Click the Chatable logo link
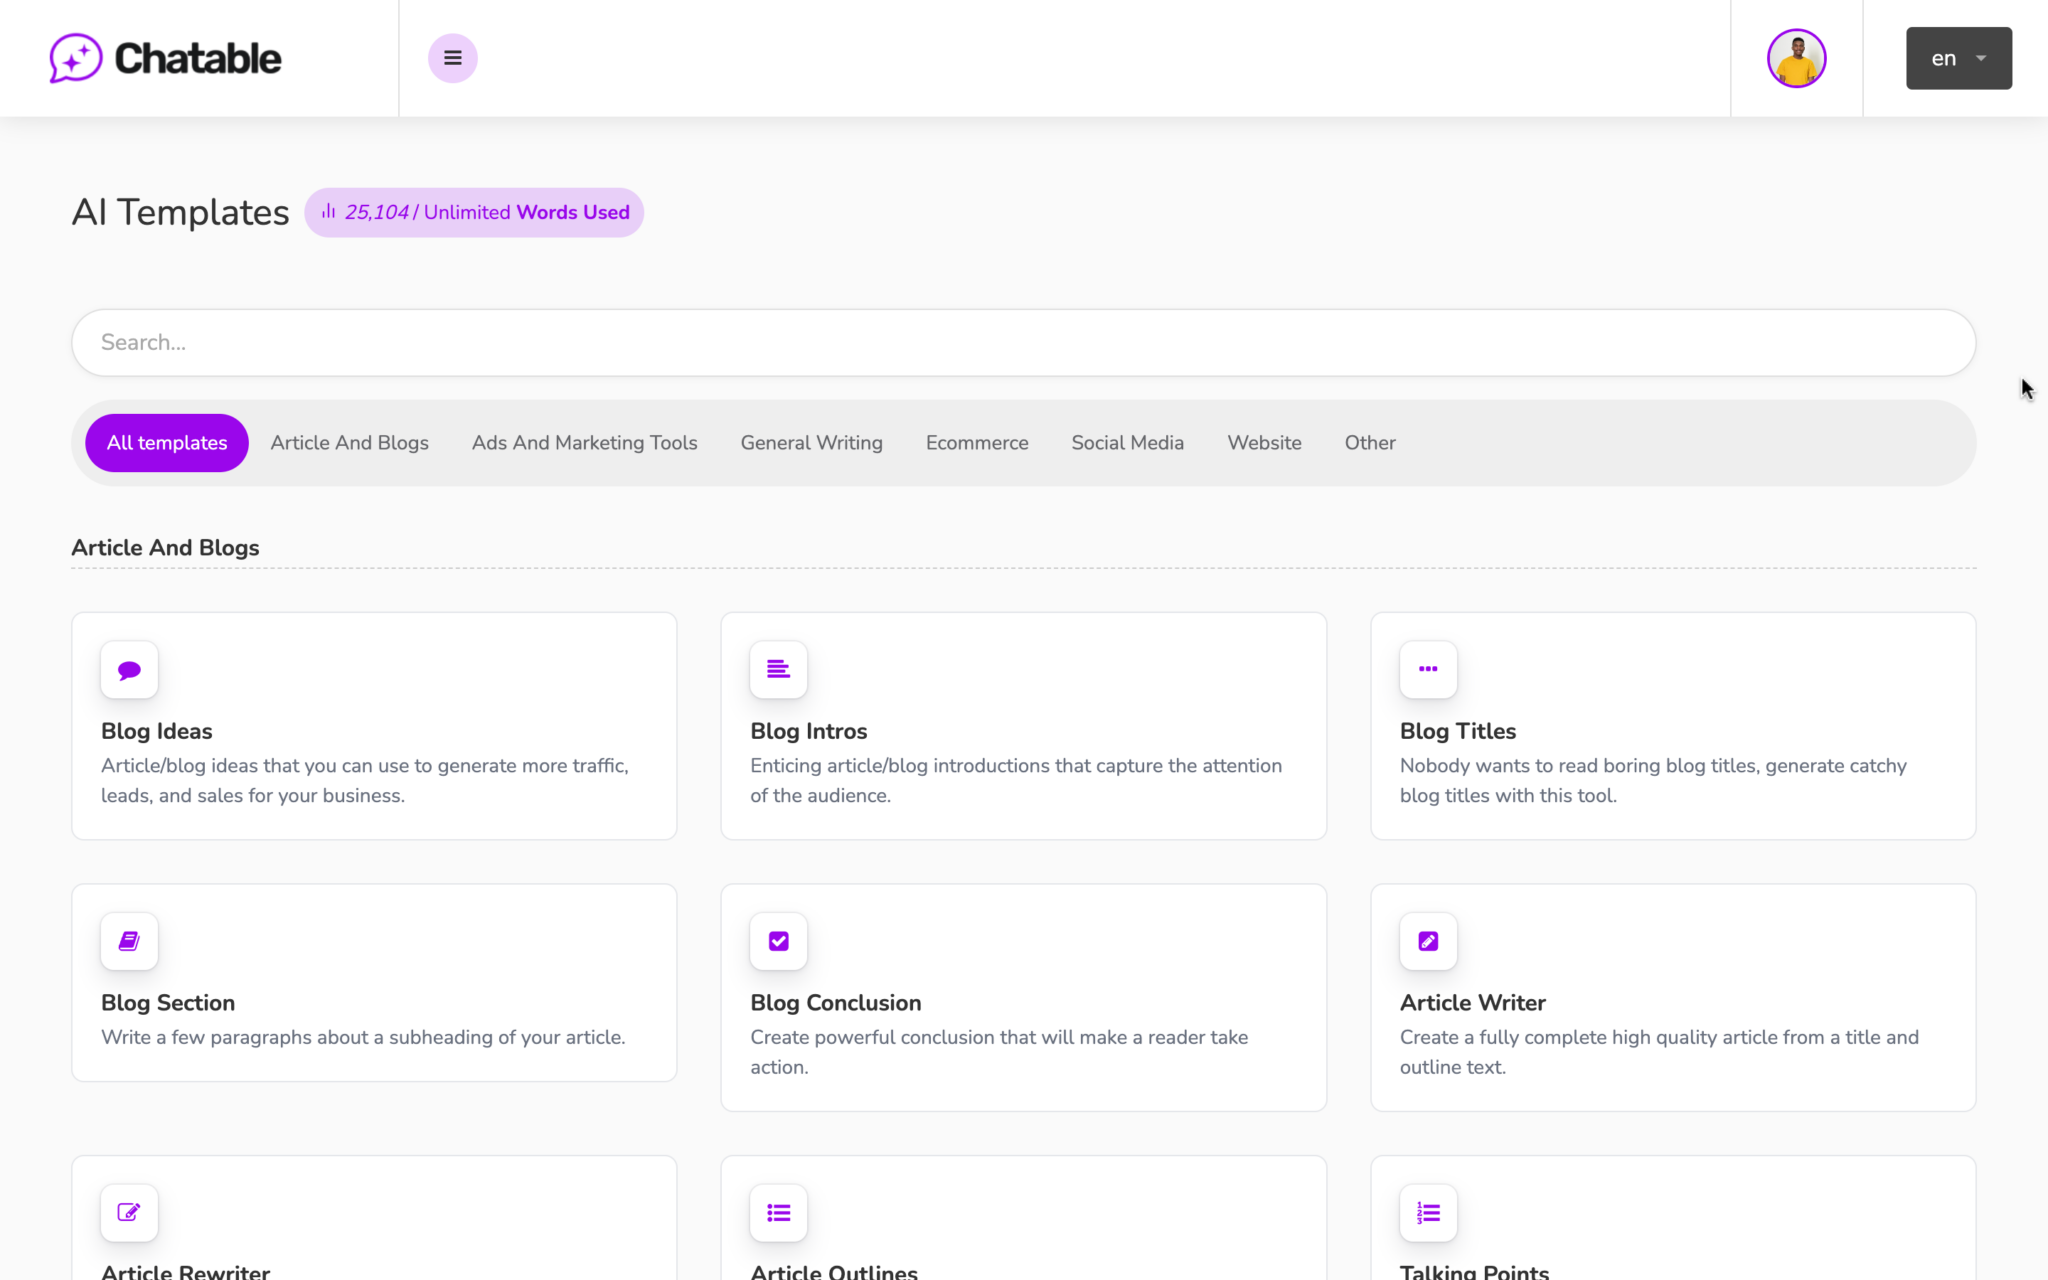The width and height of the screenshot is (2048, 1280). pos(166,58)
